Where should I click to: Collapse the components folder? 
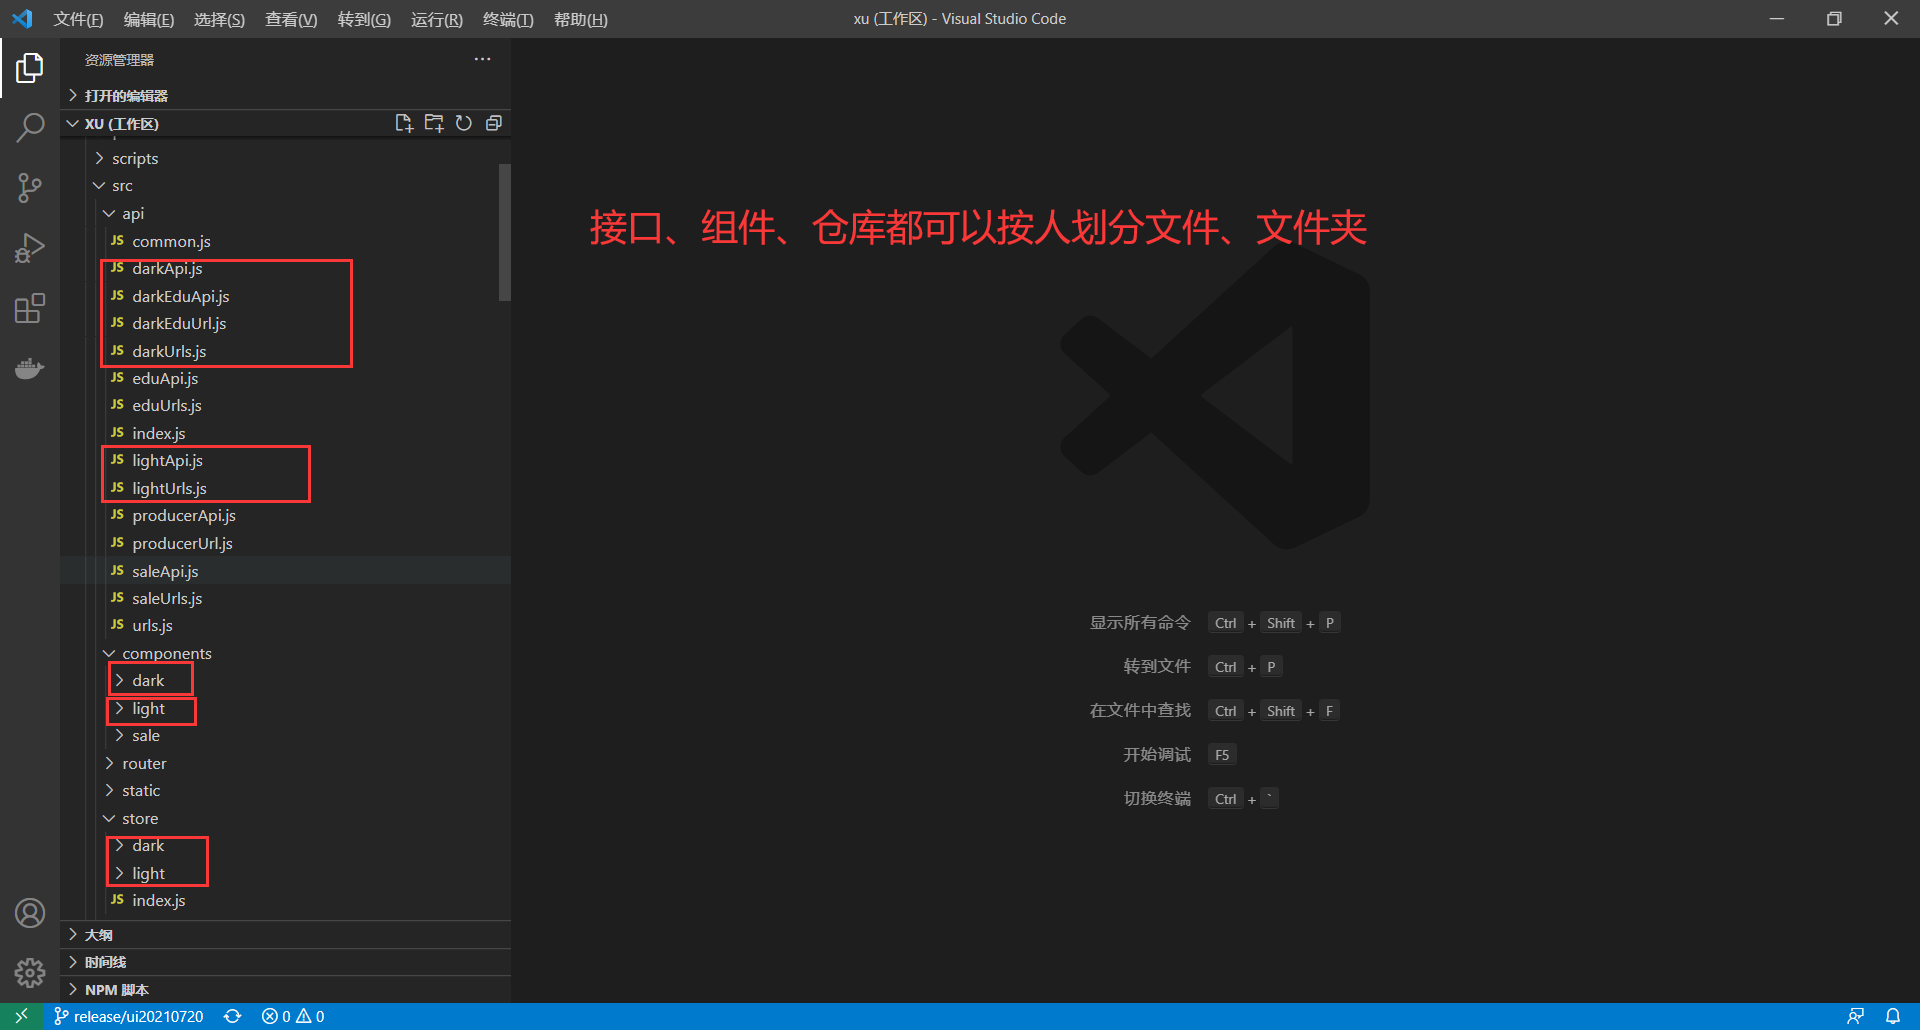click(x=285, y=653)
